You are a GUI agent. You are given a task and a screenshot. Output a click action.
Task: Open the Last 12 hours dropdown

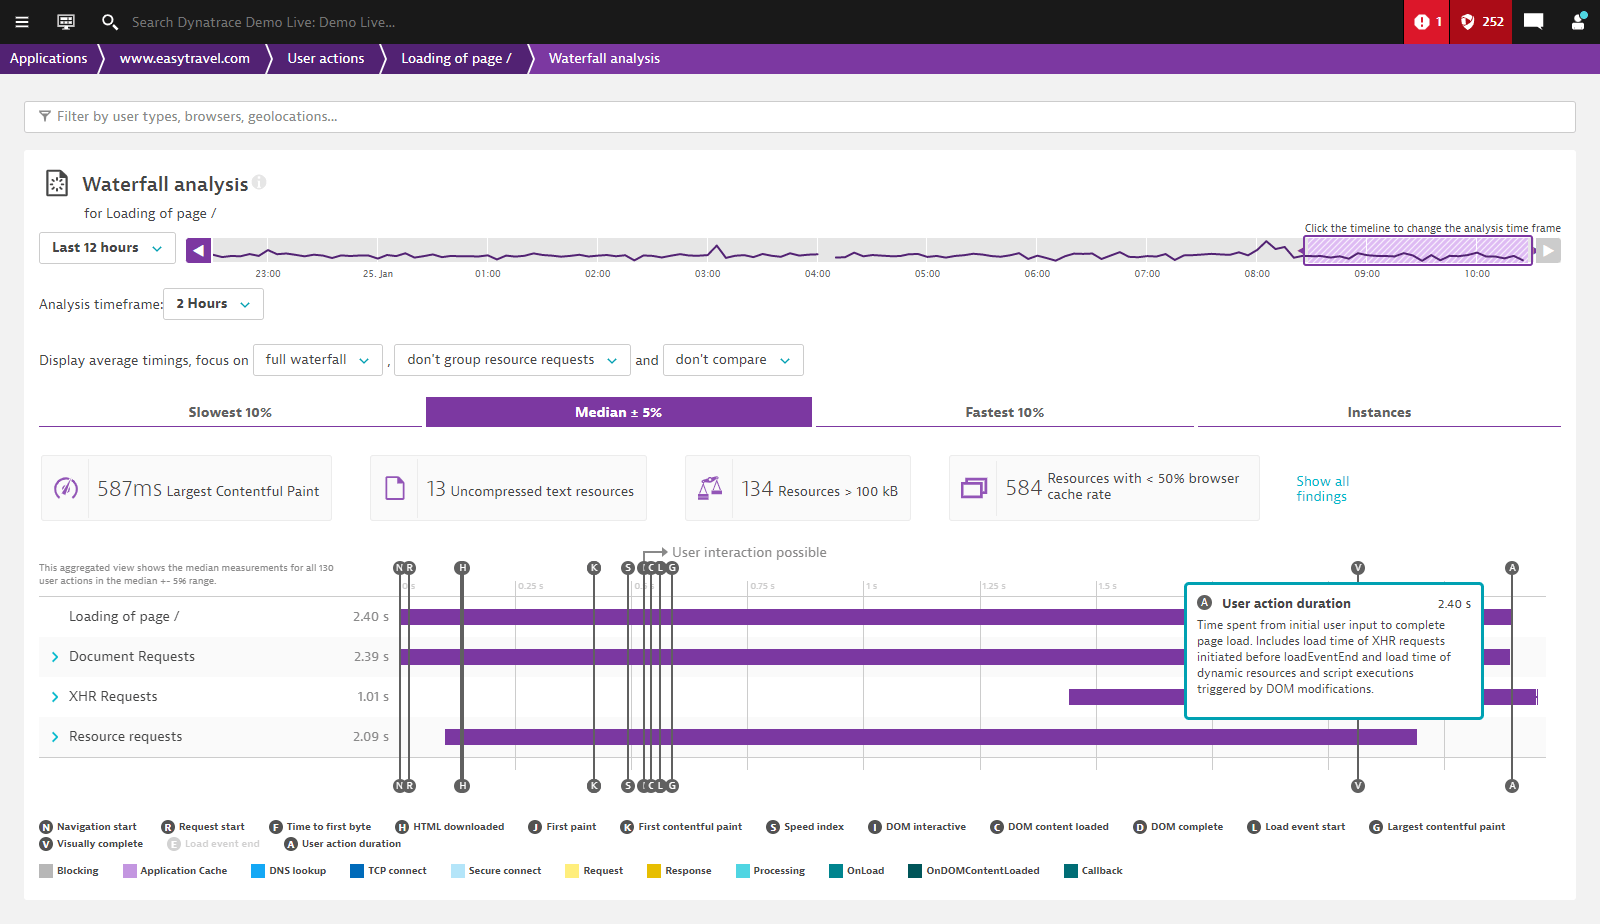(x=107, y=248)
